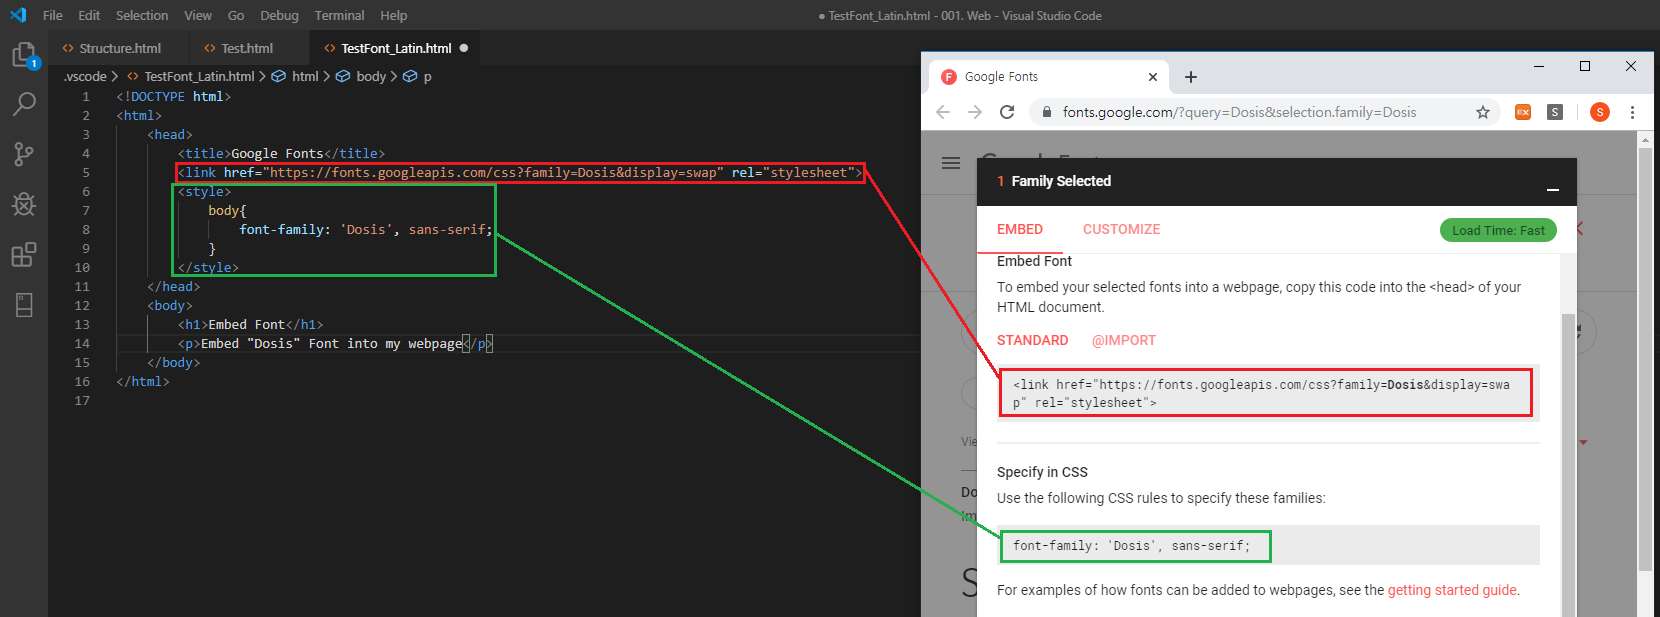The width and height of the screenshot is (1660, 617).
Task: Click the browser back arrow
Action: (x=943, y=112)
